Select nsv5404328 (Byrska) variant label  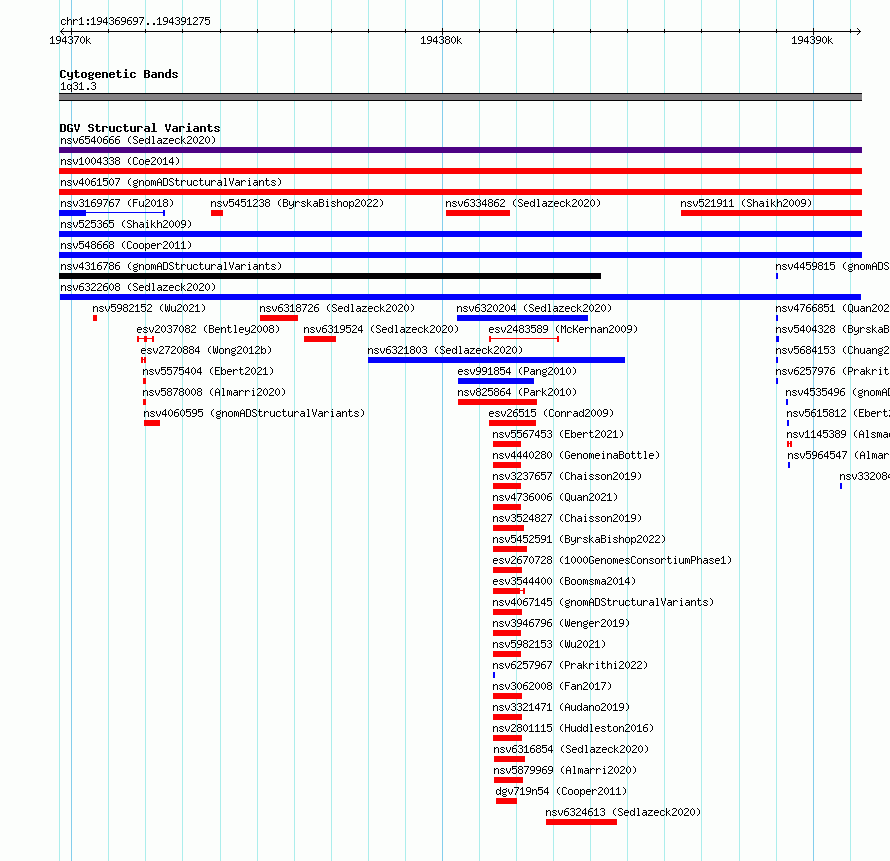pos(833,329)
